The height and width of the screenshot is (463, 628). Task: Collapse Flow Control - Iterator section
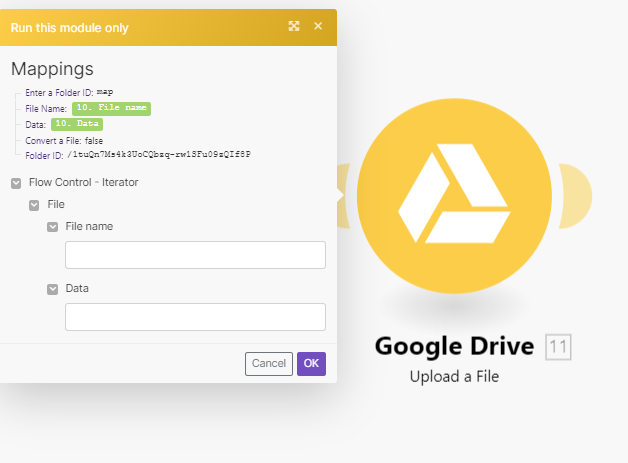(16, 183)
